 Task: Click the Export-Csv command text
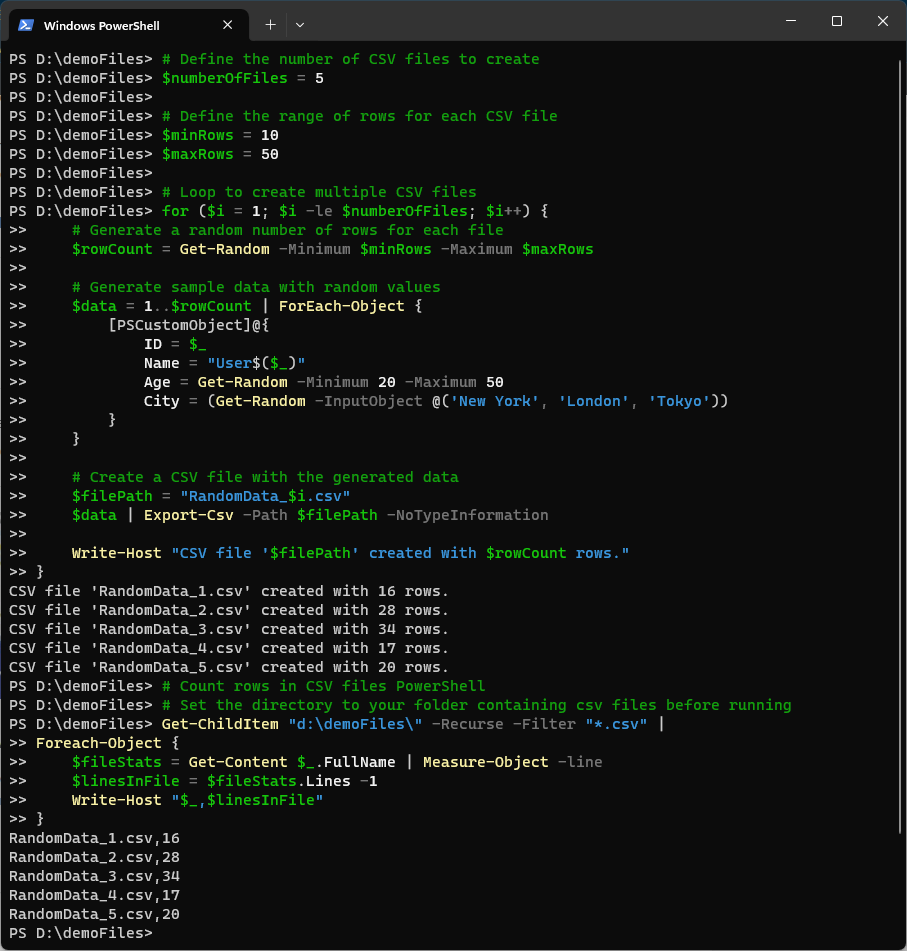pyautogui.click(x=188, y=514)
